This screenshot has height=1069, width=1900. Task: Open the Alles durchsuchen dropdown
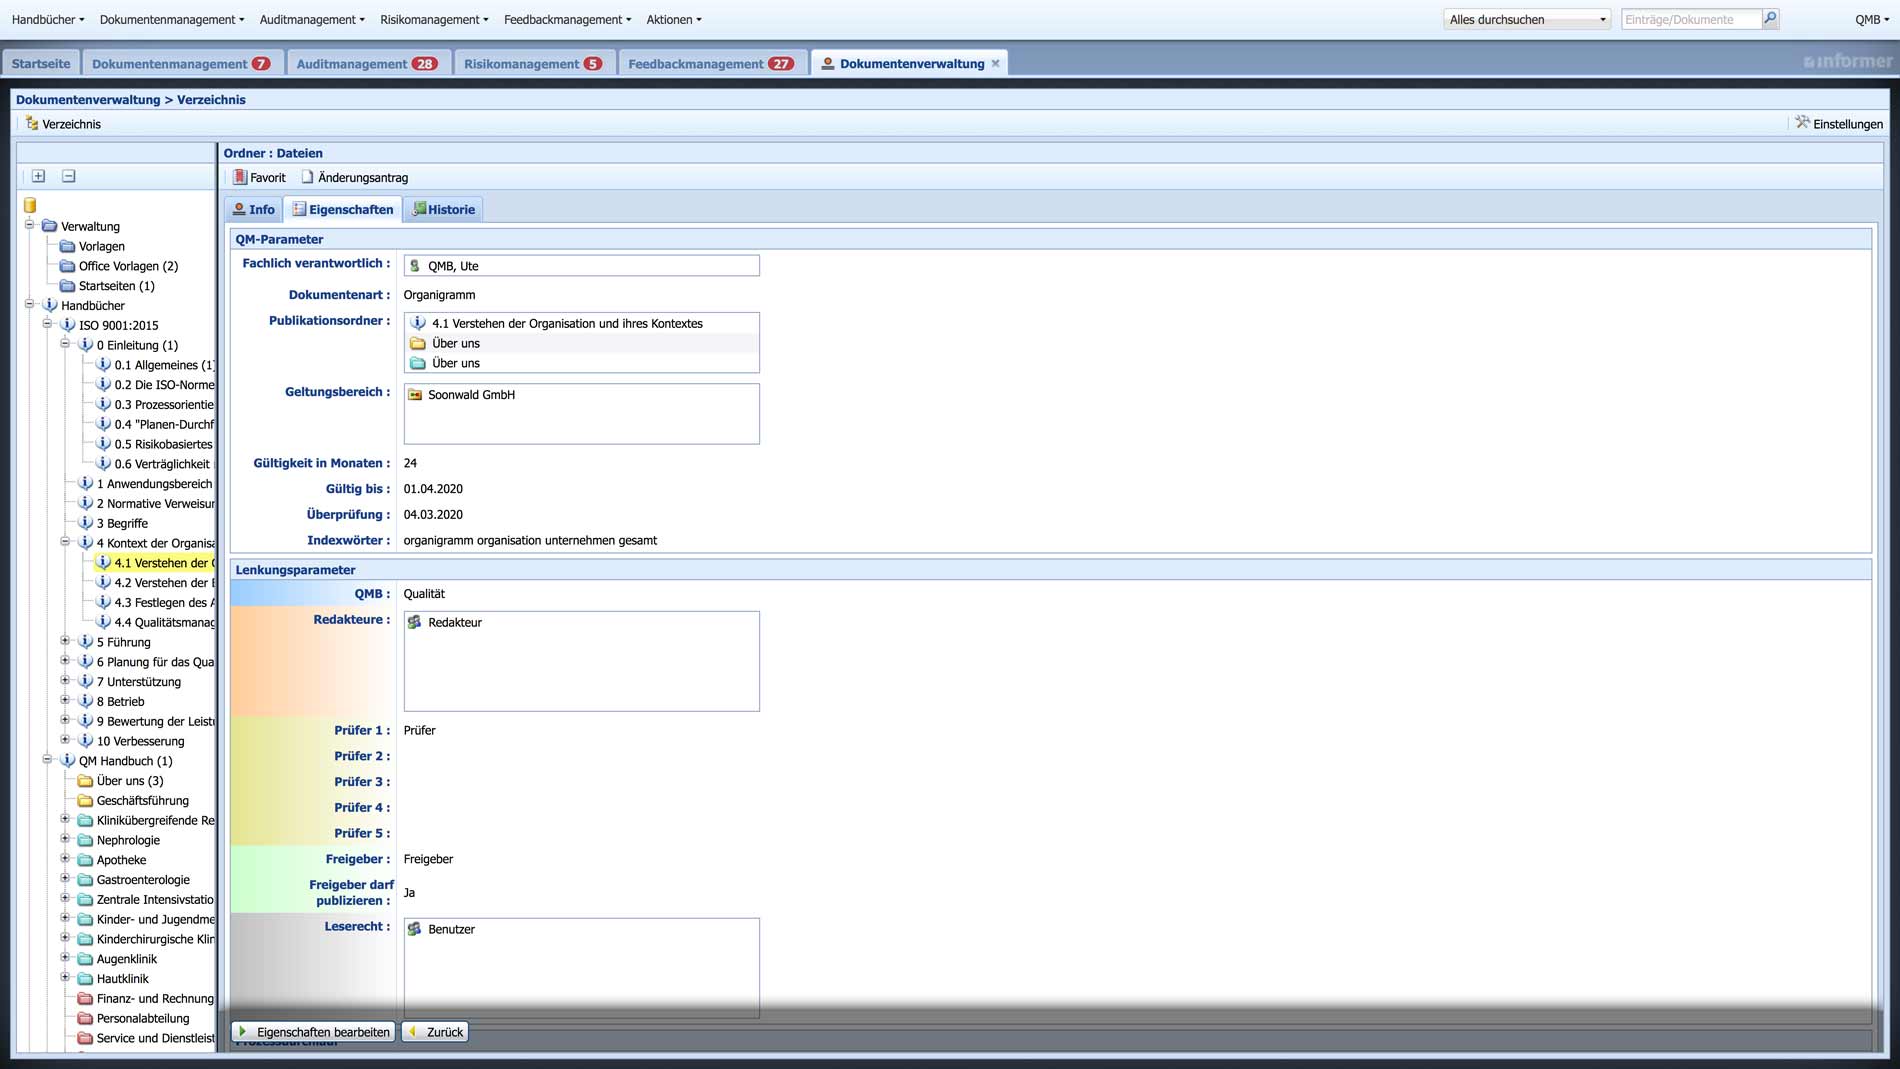(1526, 19)
